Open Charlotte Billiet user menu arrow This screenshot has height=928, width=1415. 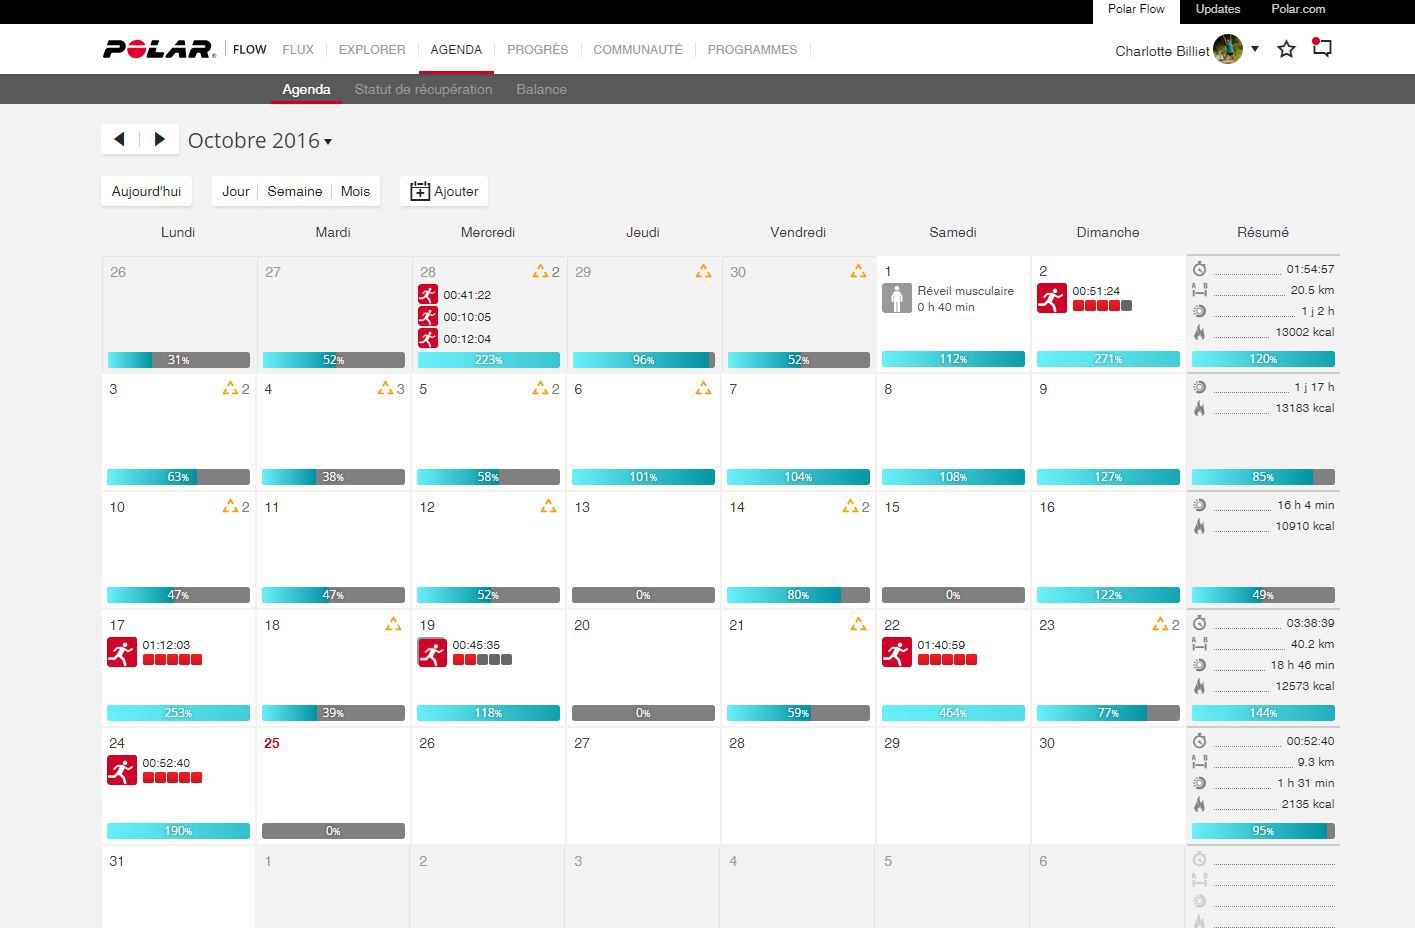tap(1255, 48)
